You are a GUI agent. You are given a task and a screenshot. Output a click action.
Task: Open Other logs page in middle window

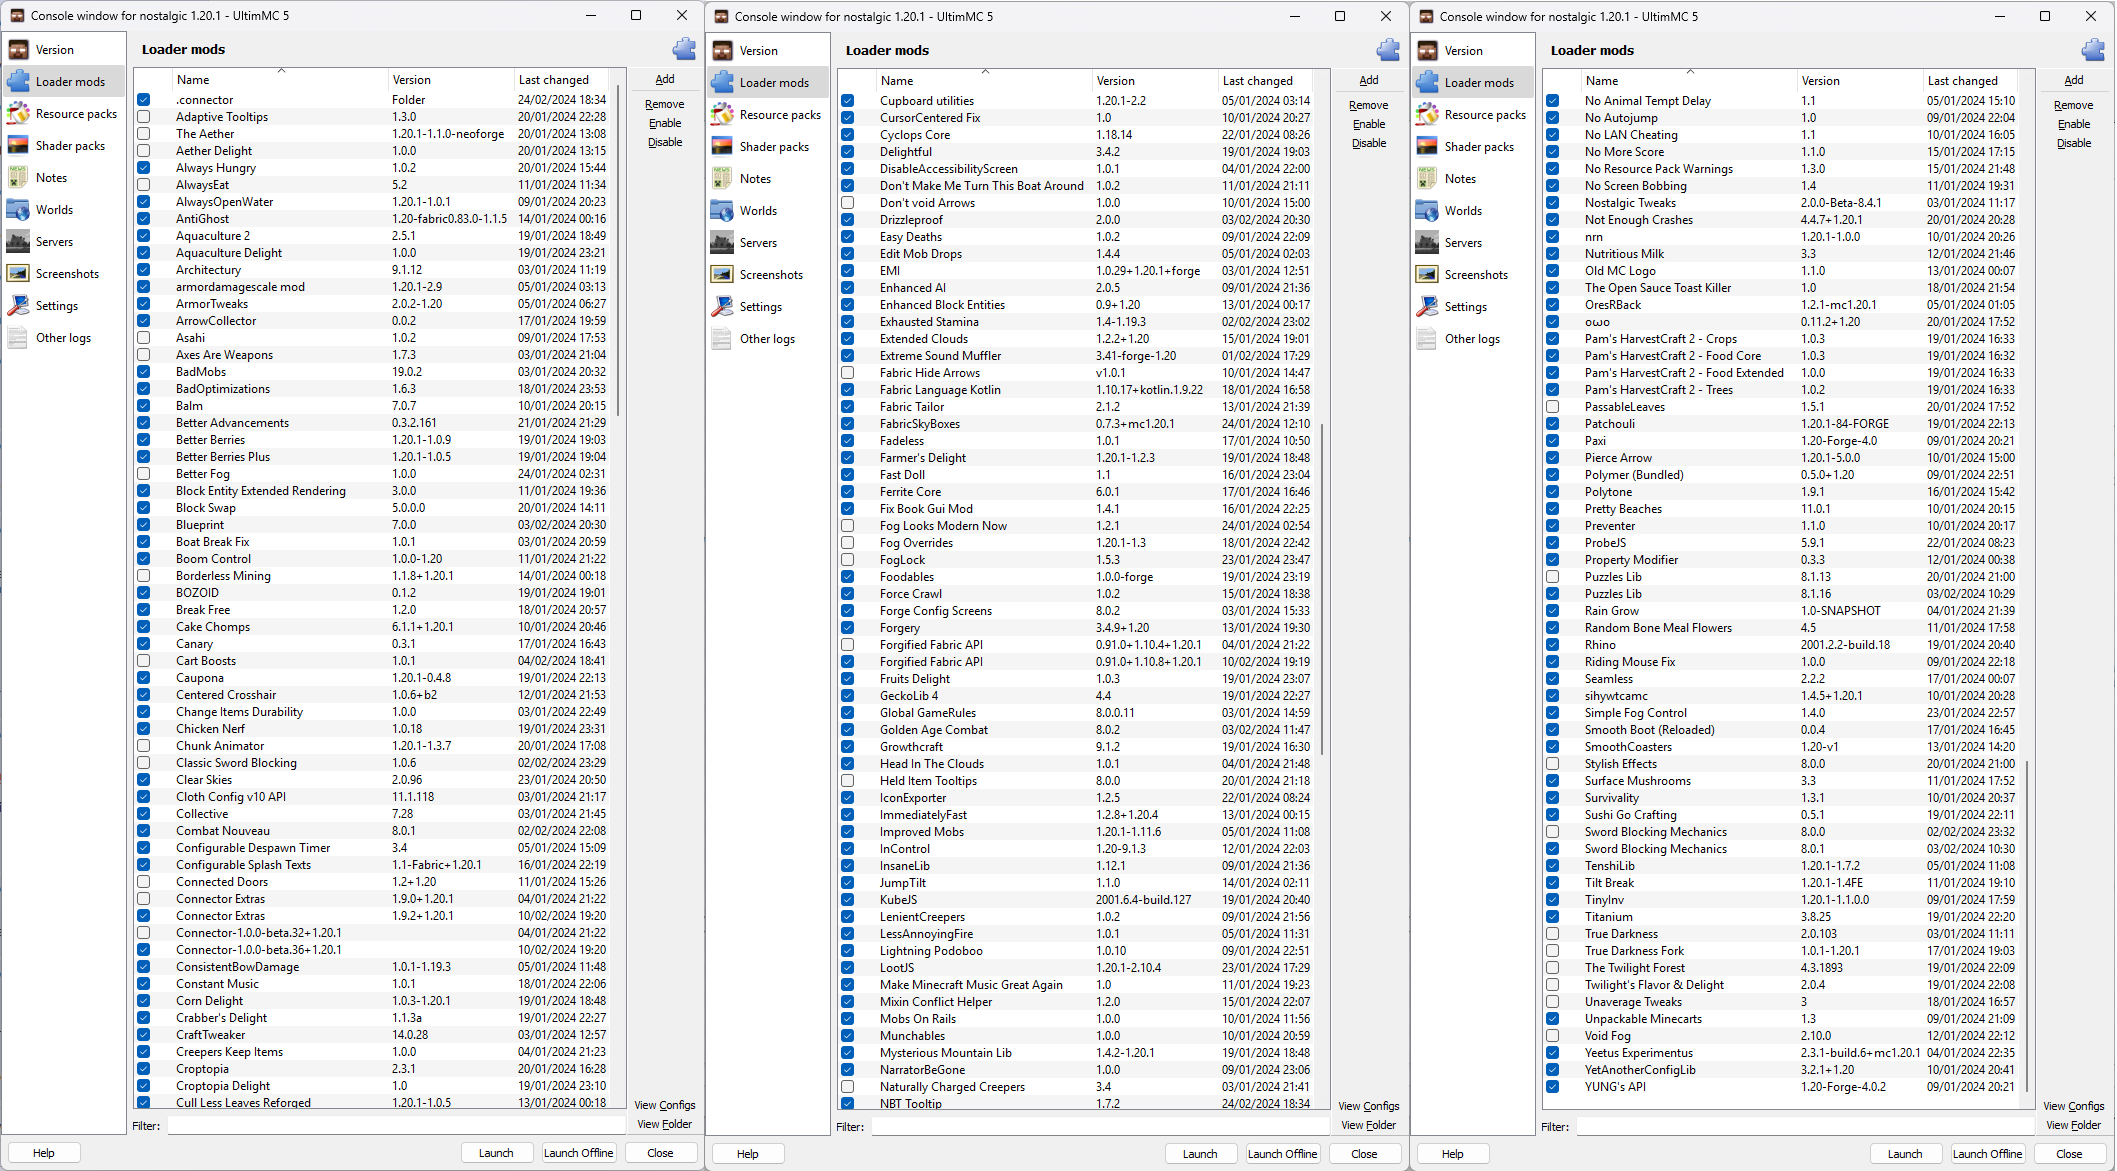[x=767, y=339]
